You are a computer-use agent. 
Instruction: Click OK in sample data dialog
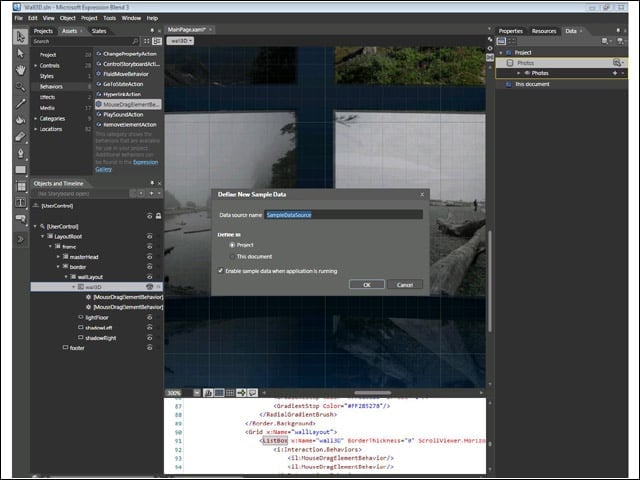point(367,284)
